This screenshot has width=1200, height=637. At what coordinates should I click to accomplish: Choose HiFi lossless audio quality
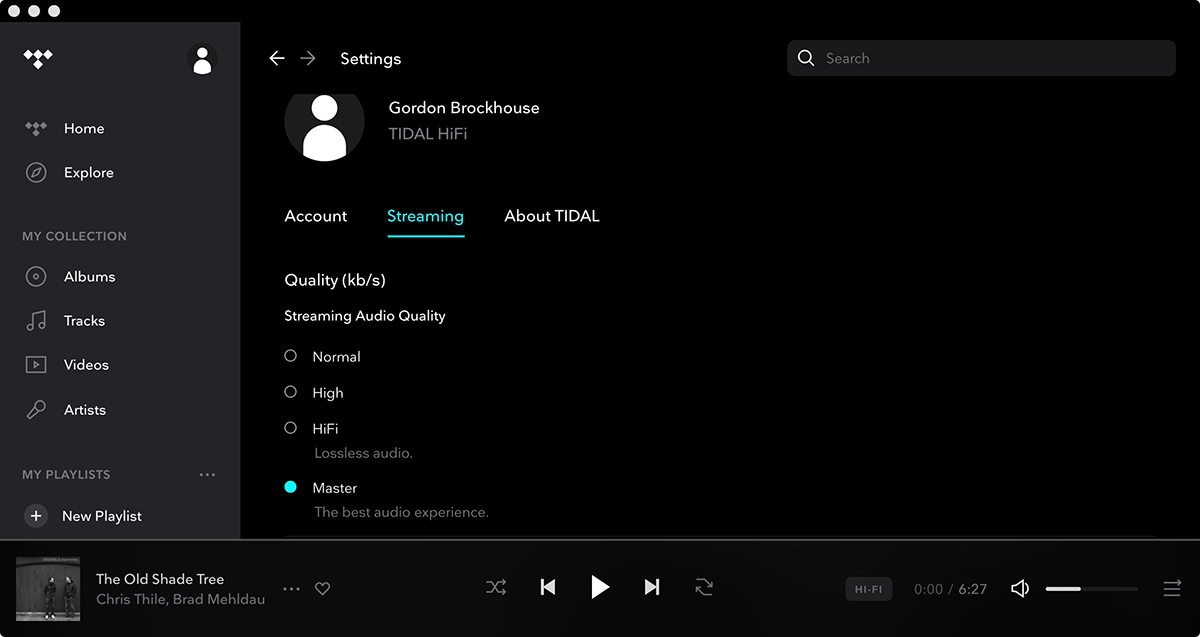(291, 428)
